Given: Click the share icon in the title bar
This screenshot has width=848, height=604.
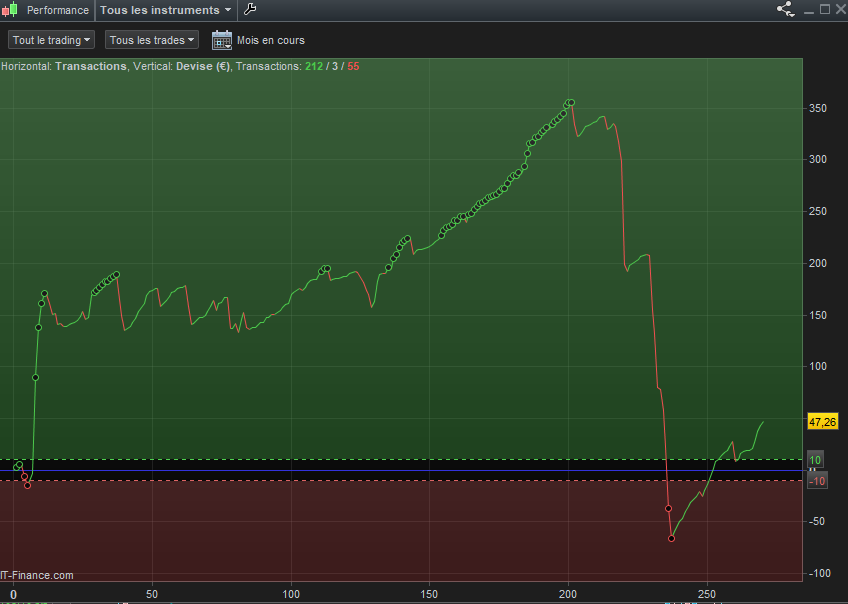Looking at the screenshot, I should pos(785,9).
